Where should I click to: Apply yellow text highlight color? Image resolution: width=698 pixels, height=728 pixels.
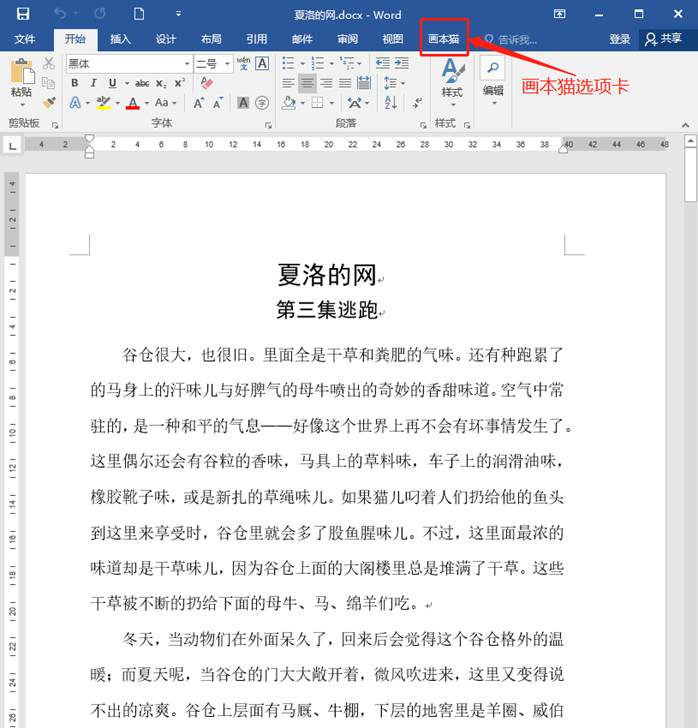pyautogui.click(x=104, y=103)
